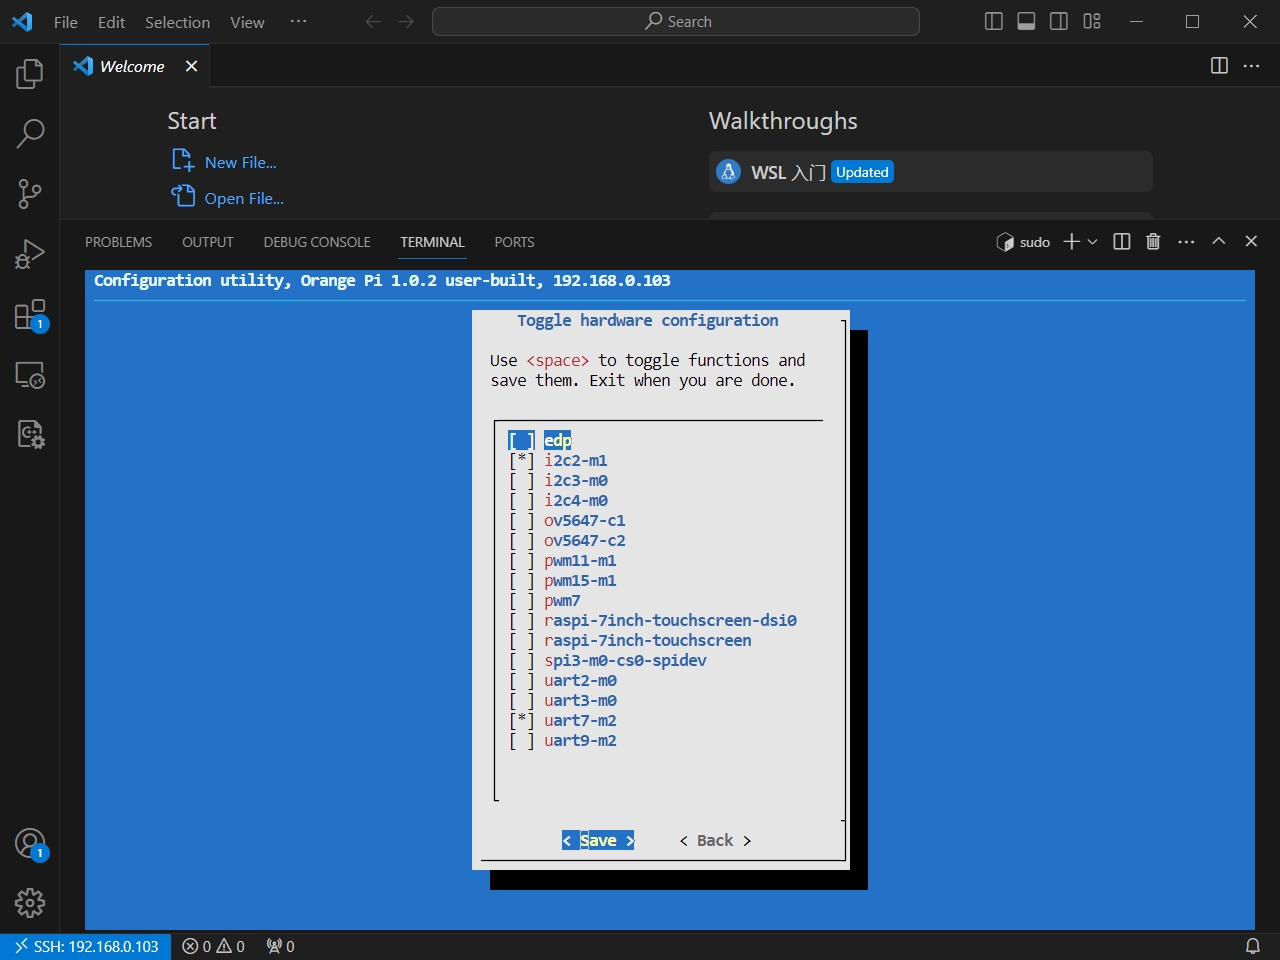The height and width of the screenshot is (960, 1280).
Task: Open the Remote Explorer view
Action: (x=30, y=375)
